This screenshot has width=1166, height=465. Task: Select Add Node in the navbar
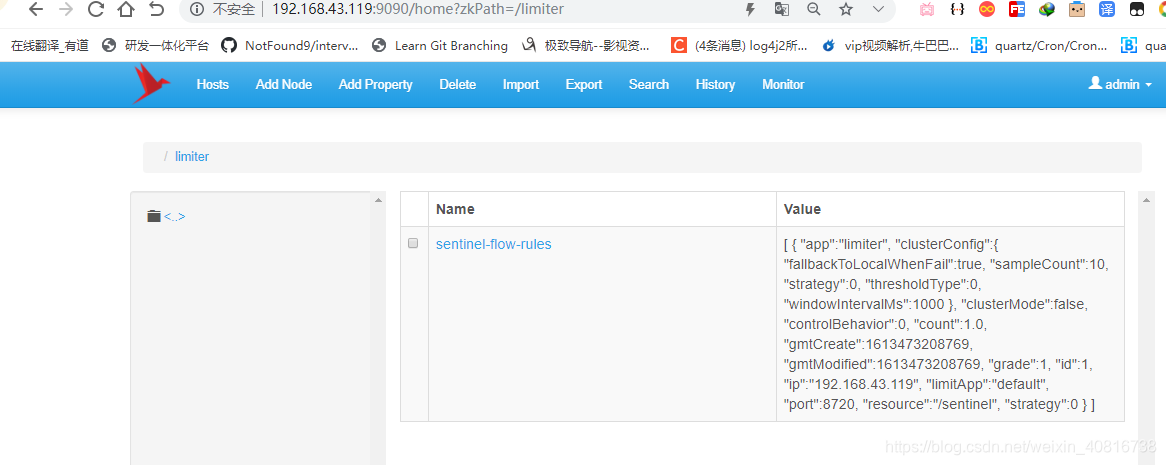(284, 84)
